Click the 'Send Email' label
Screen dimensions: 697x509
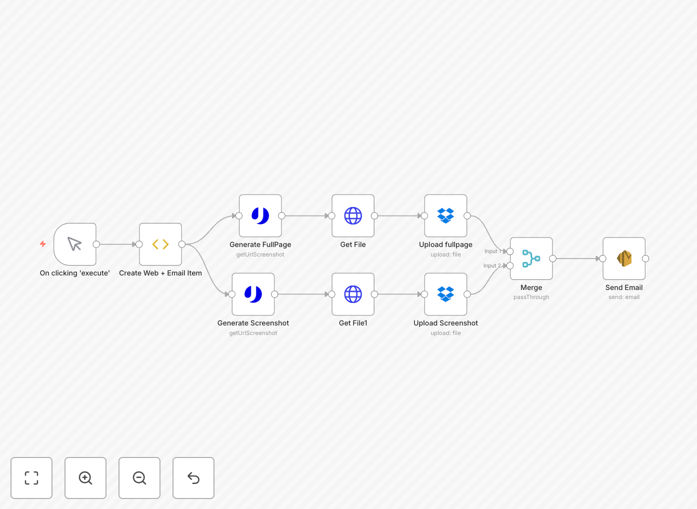pos(624,288)
